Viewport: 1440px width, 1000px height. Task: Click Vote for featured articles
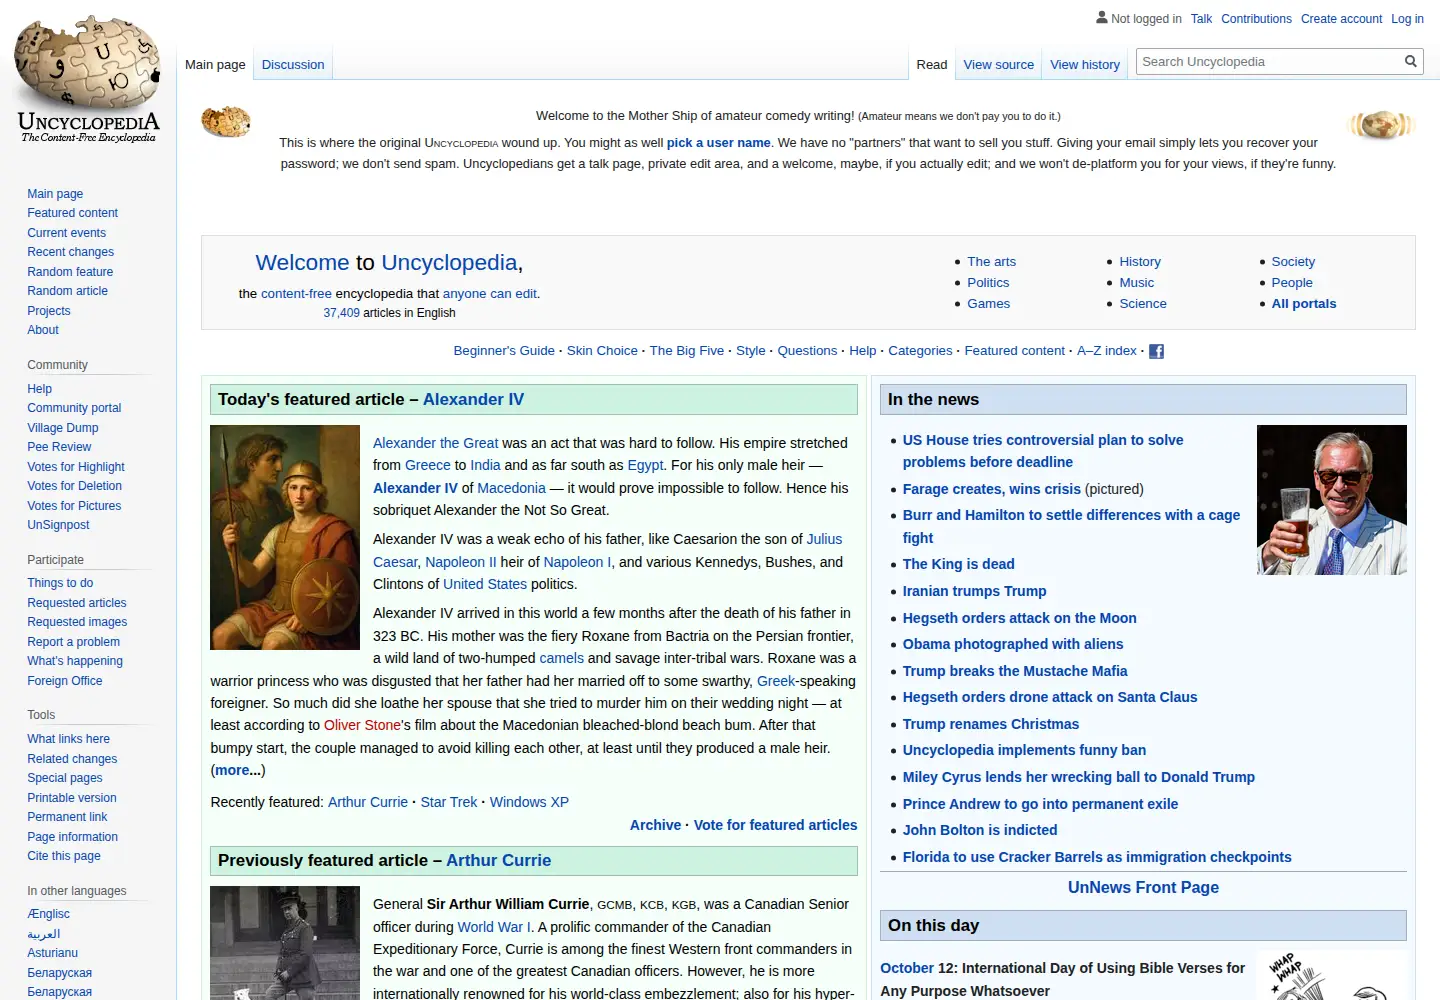pyautogui.click(x=775, y=825)
